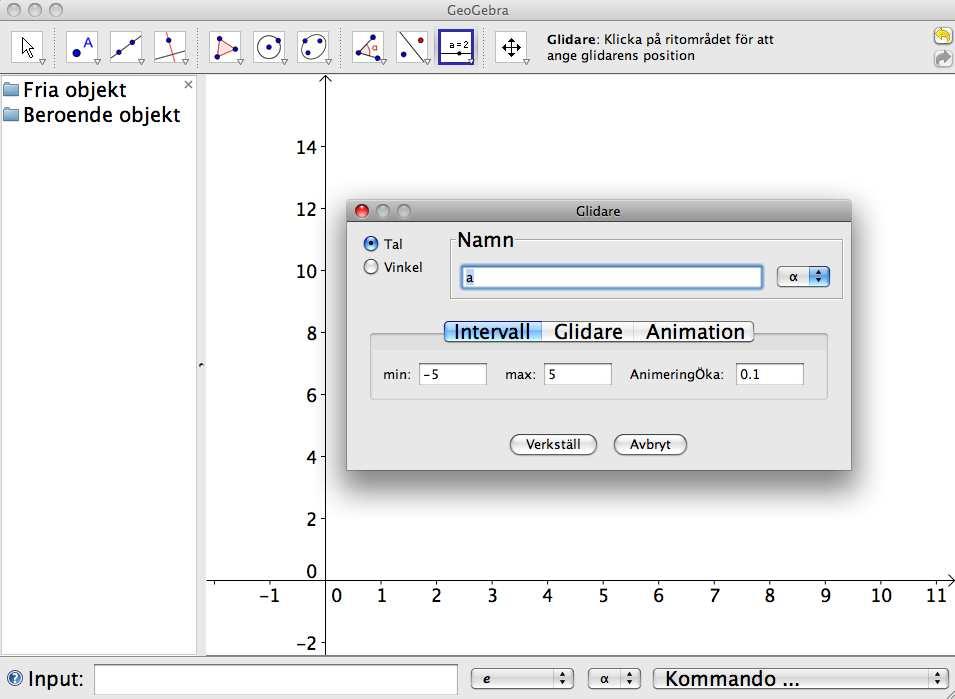Expand the Move drawing pad submenu triangle
This screenshot has width=955, height=699.
click(x=526, y=61)
